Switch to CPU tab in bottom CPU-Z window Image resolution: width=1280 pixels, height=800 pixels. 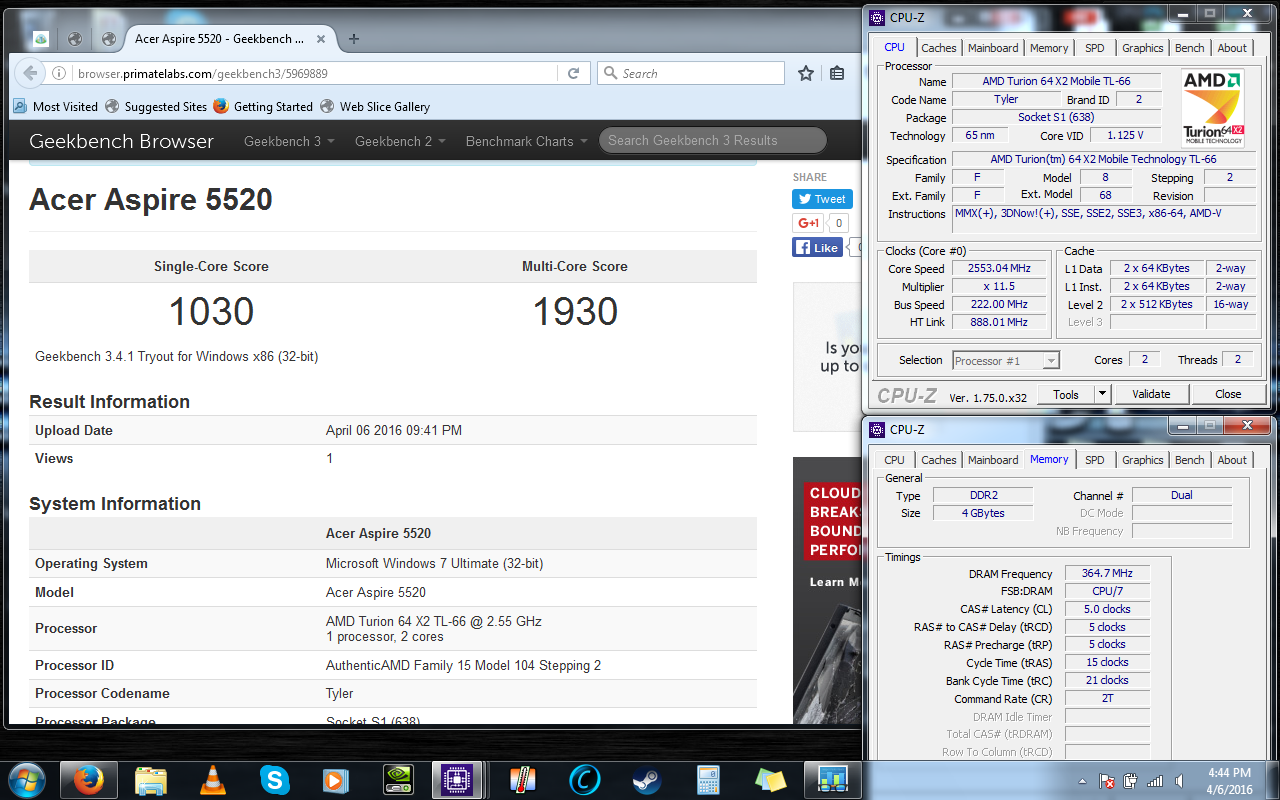(x=894, y=460)
